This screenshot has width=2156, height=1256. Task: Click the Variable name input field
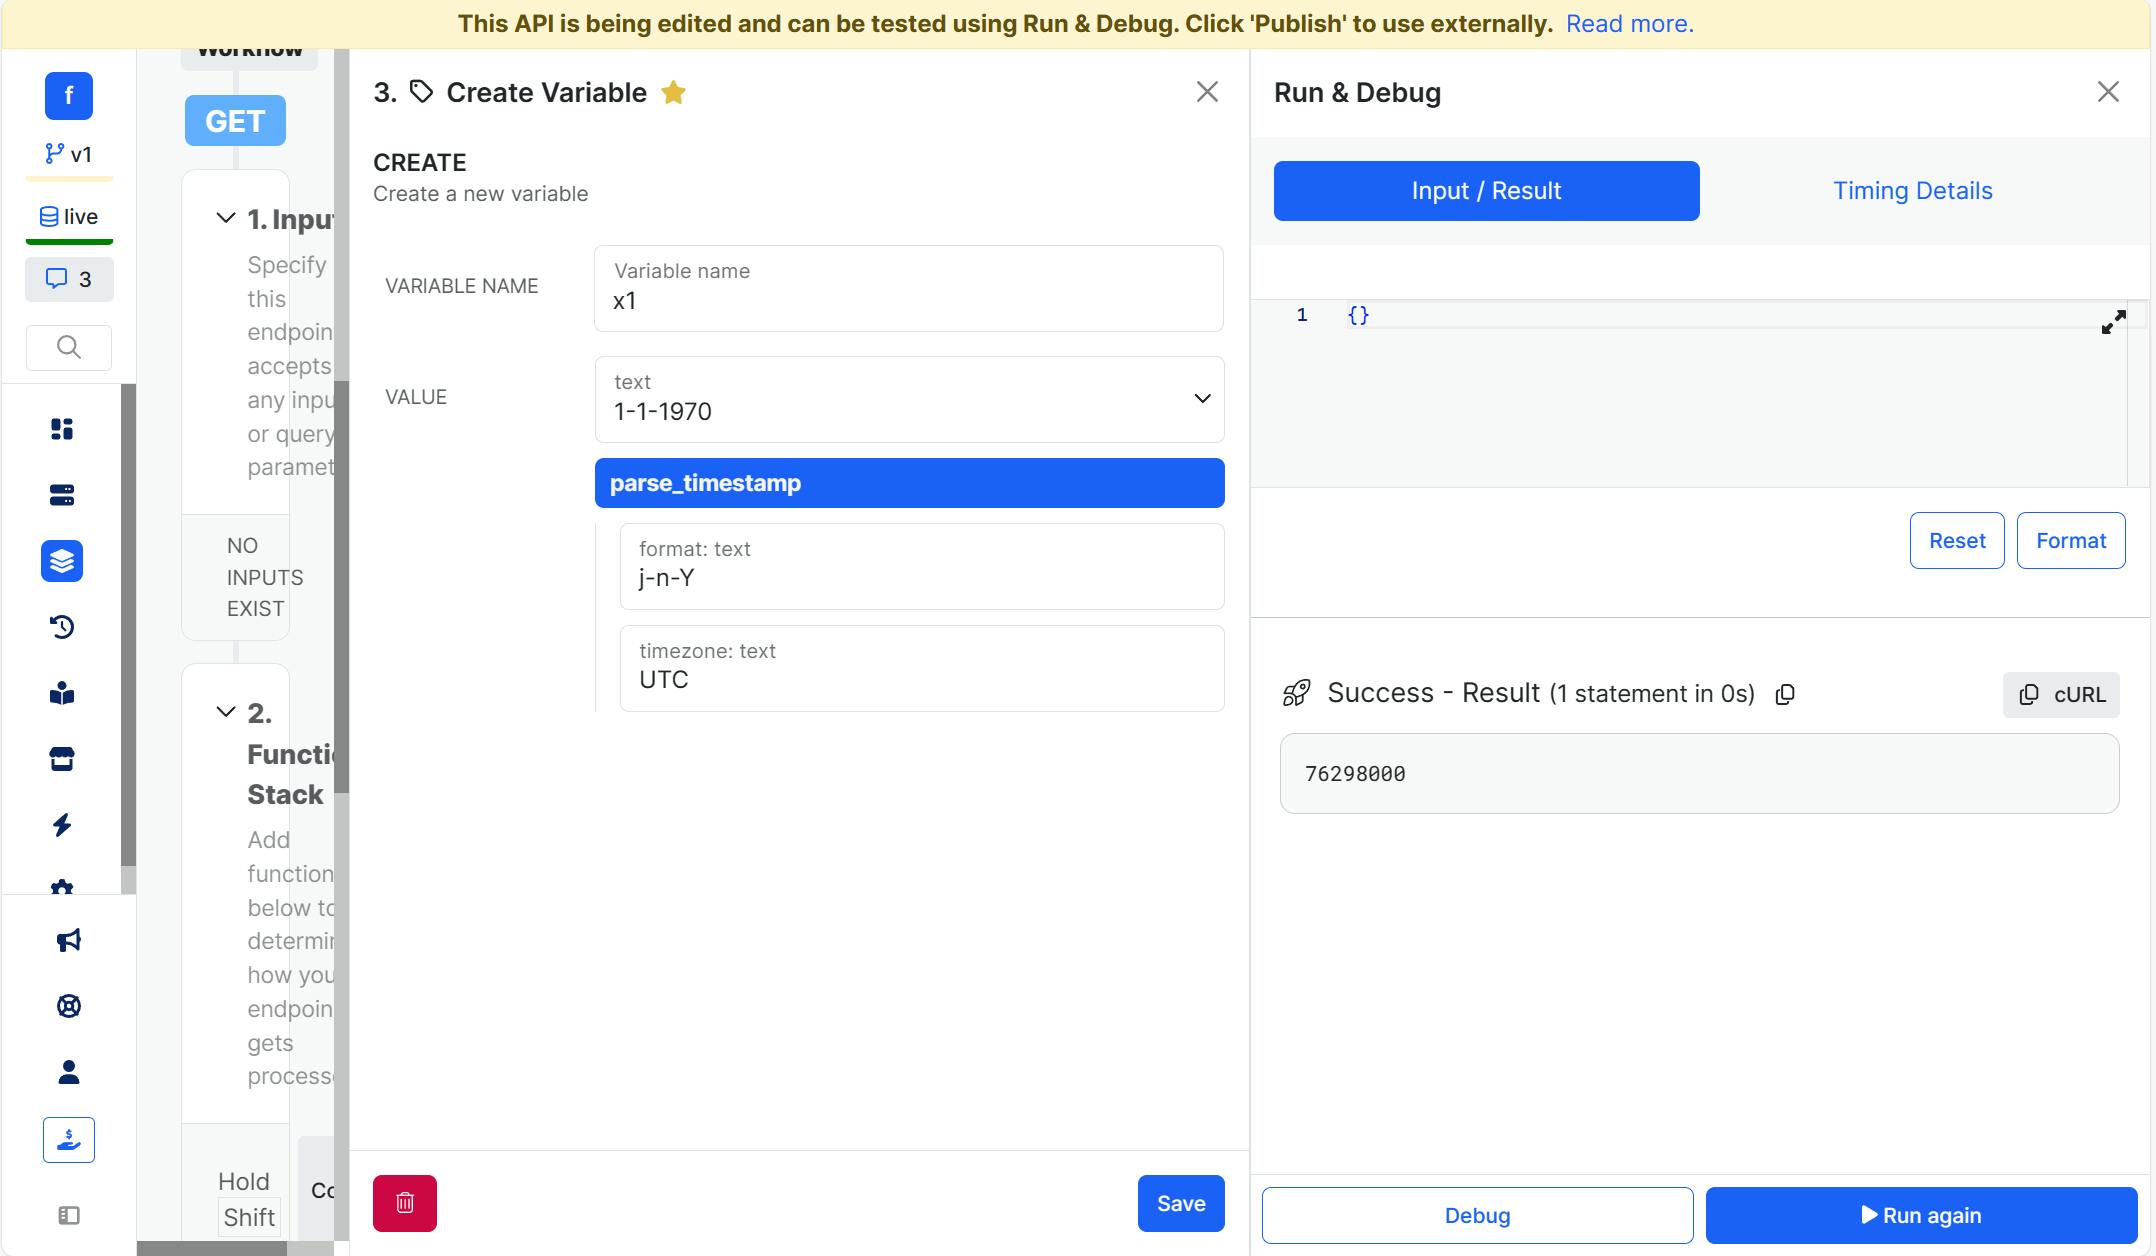click(908, 300)
